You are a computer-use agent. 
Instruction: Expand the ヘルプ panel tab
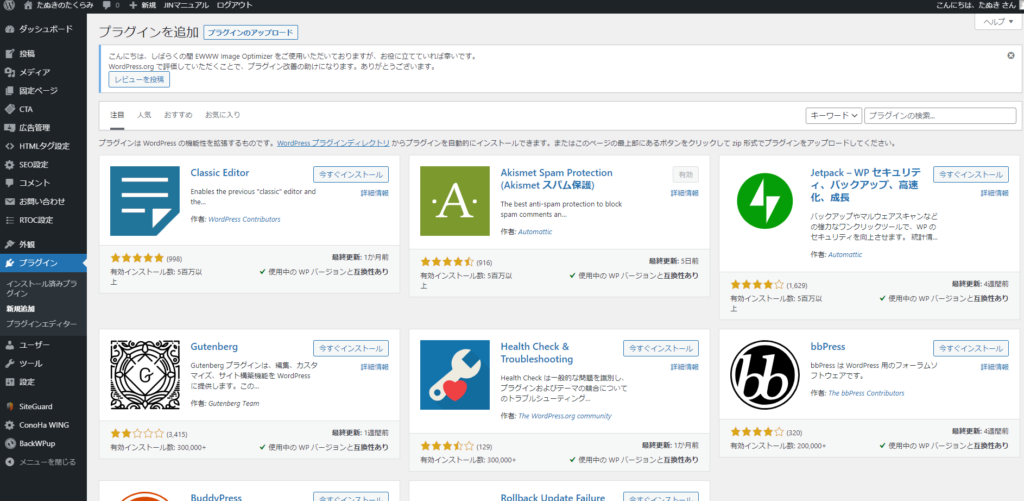(x=998, y=22)
